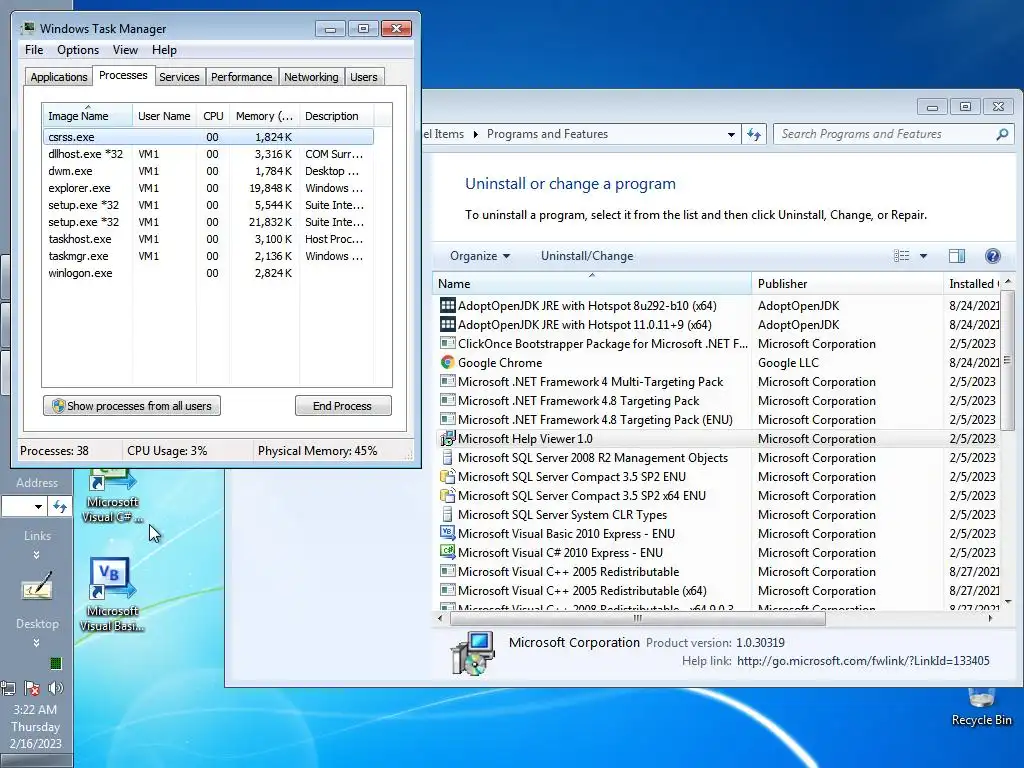Viewport: 1024px width, 768px height.
Task: Select SQL Server Compact 3.5 SP2 ENU icon
Action: [x=447, y=476]
